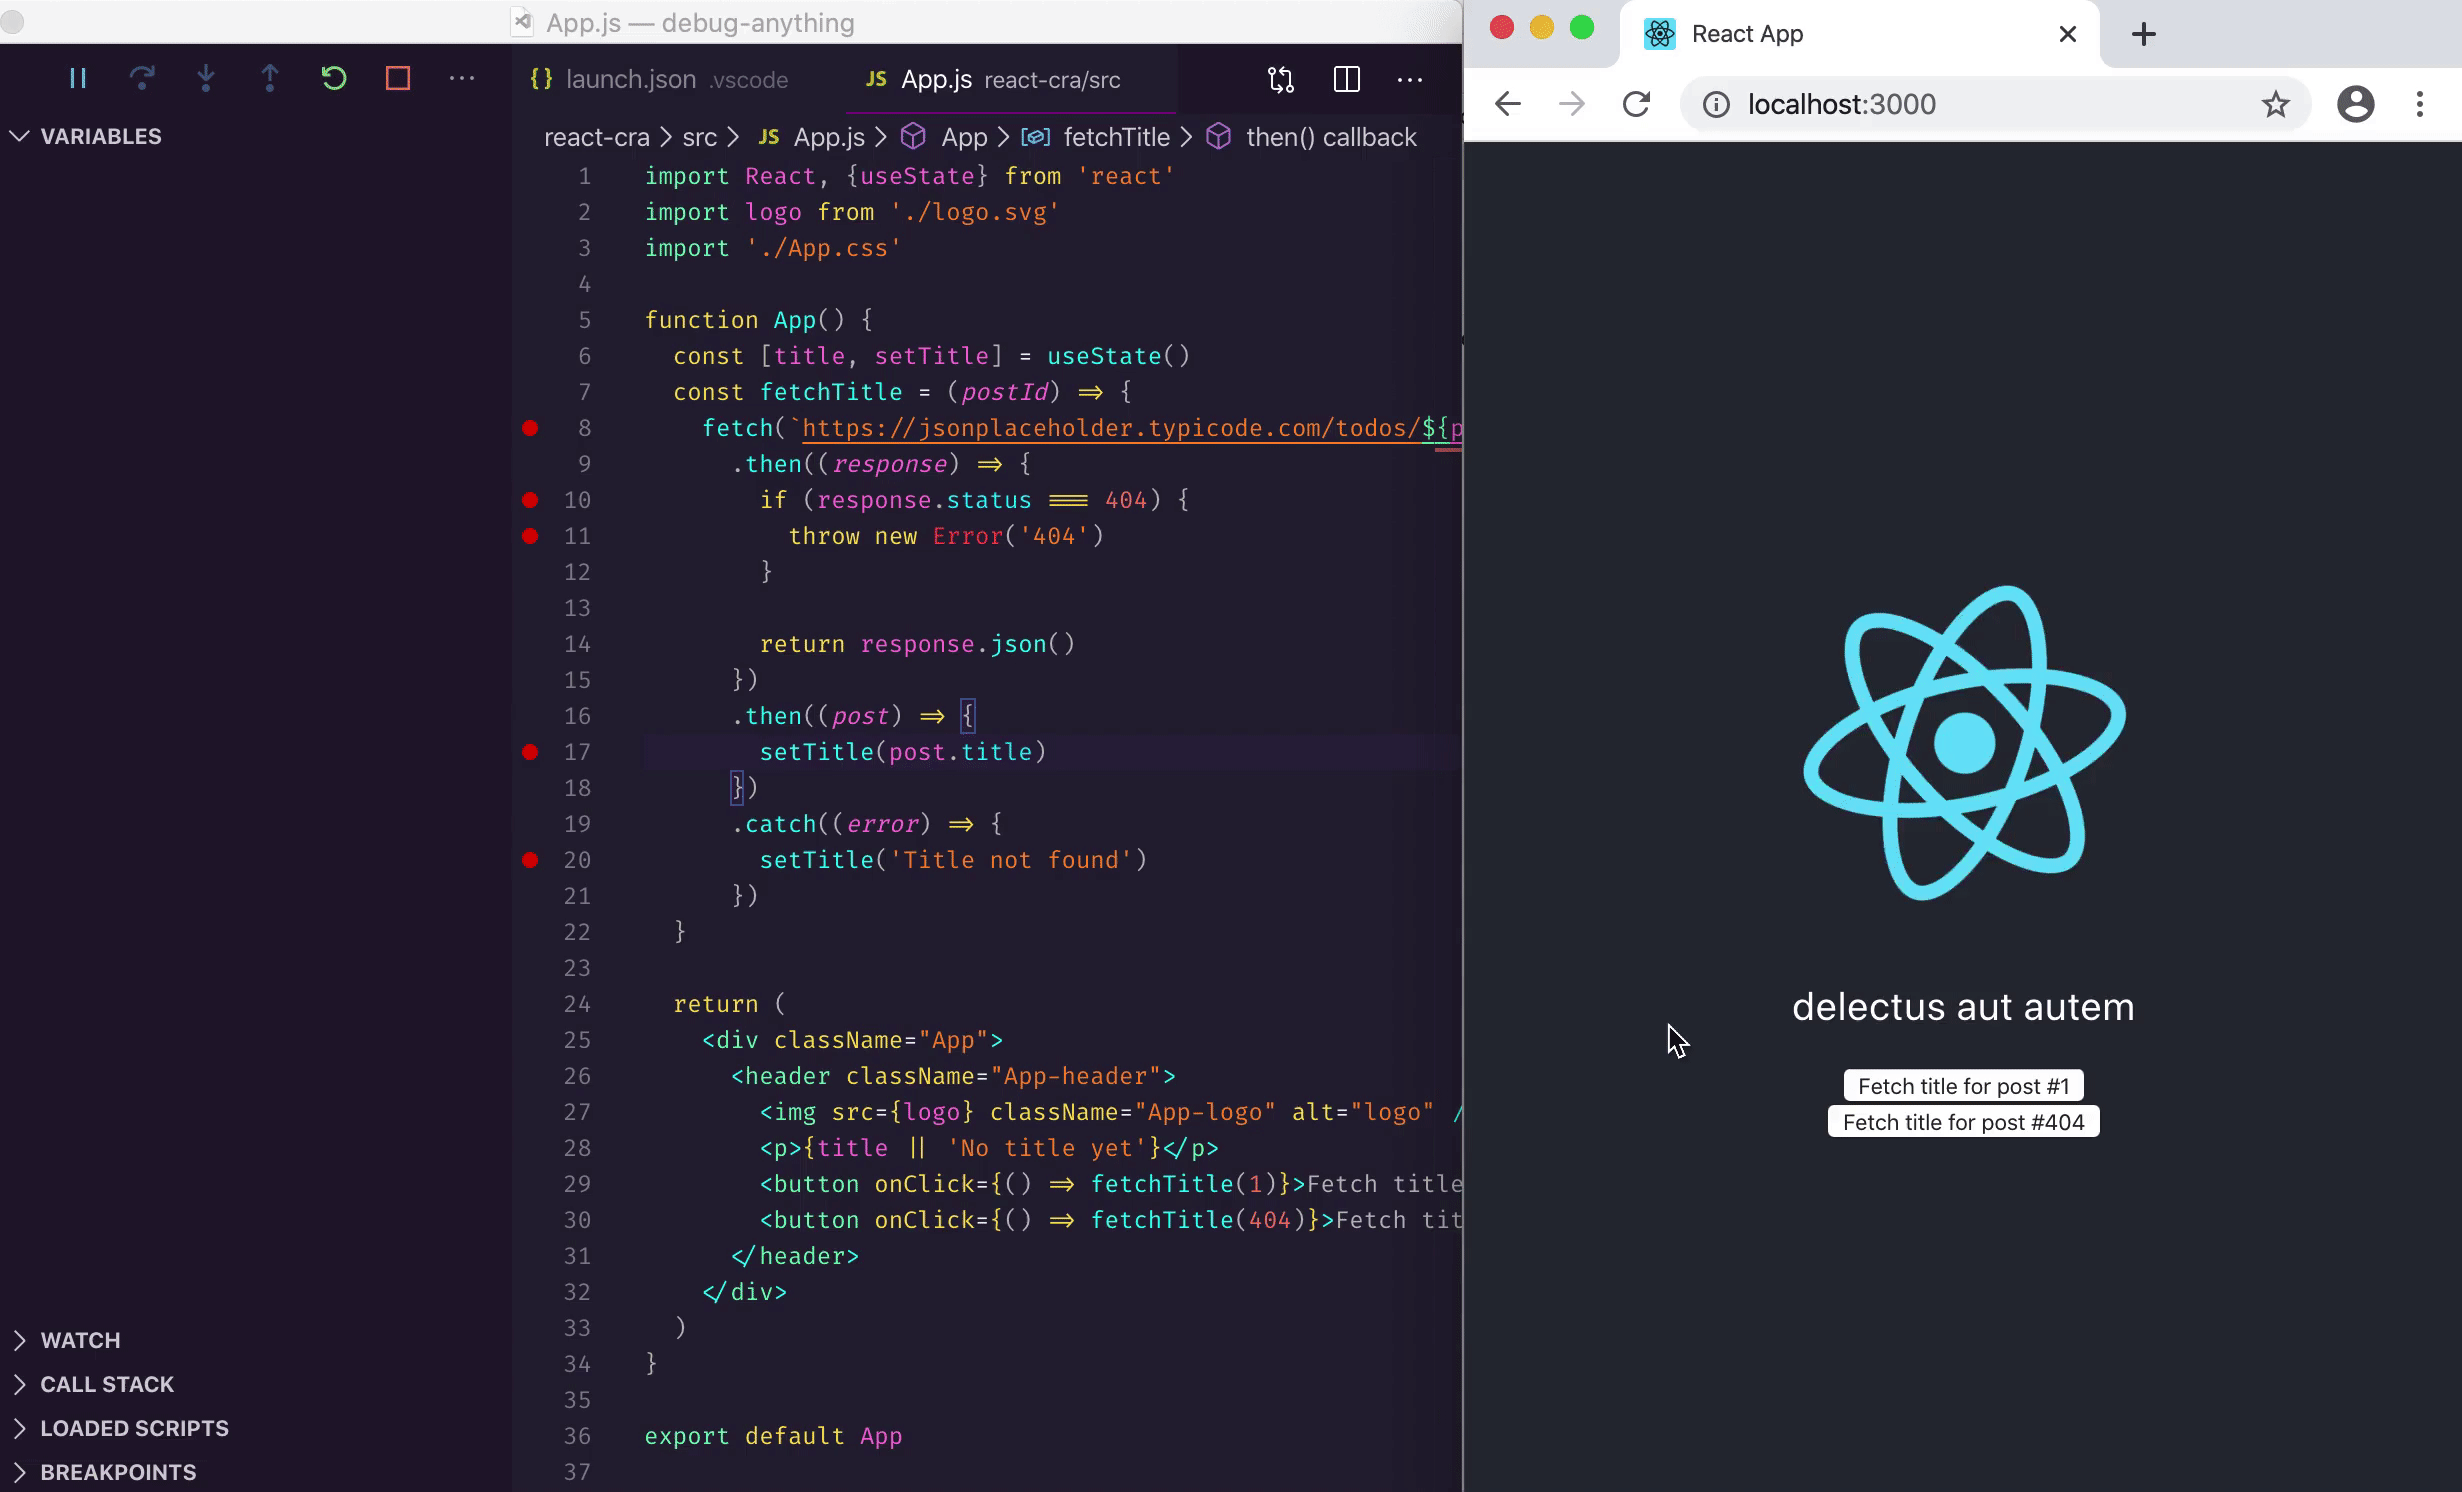
Task: Select the React App browser tab
Action: (1747, 34)
